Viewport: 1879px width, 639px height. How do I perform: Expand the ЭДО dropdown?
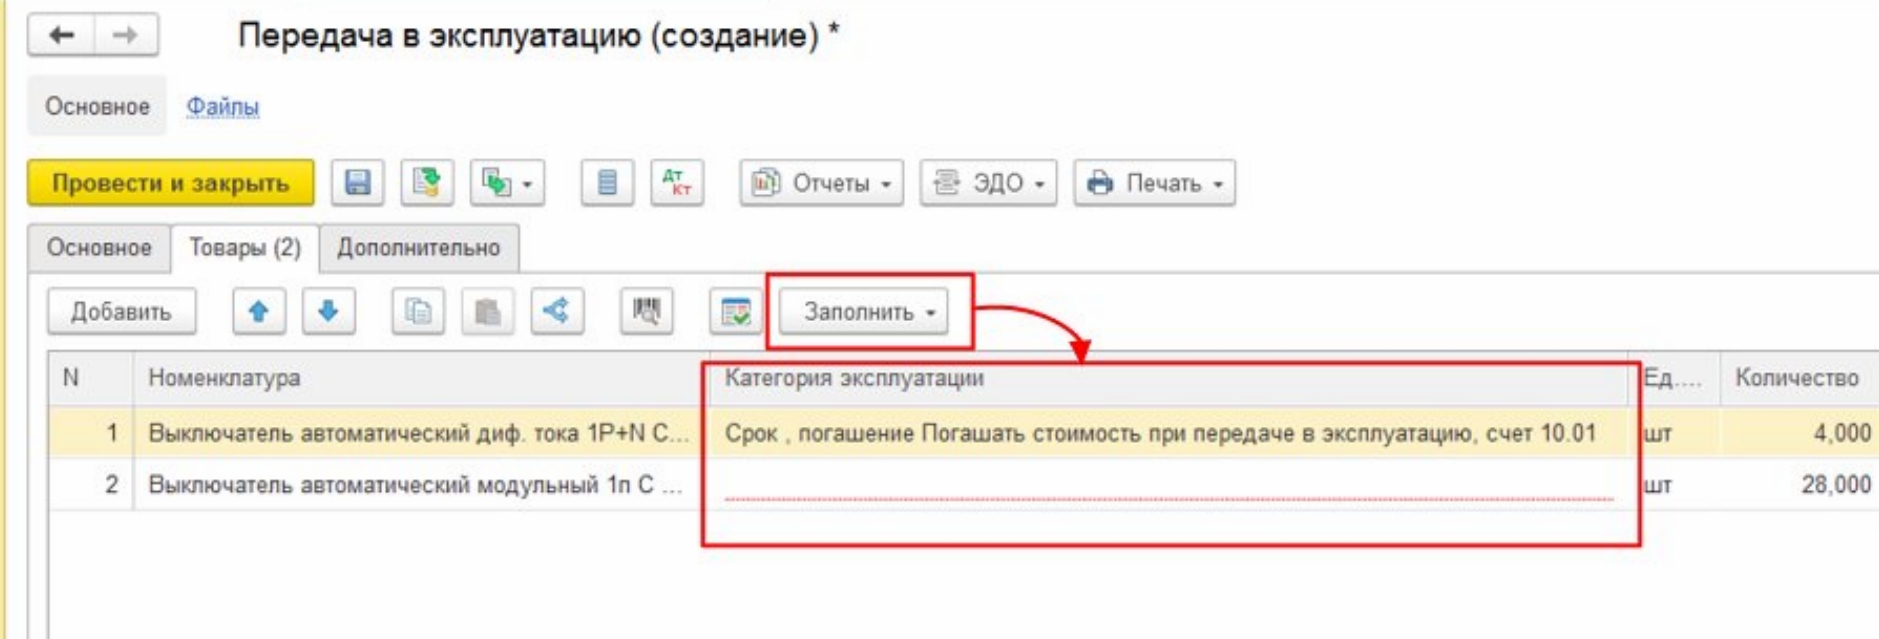pos(988,183)
